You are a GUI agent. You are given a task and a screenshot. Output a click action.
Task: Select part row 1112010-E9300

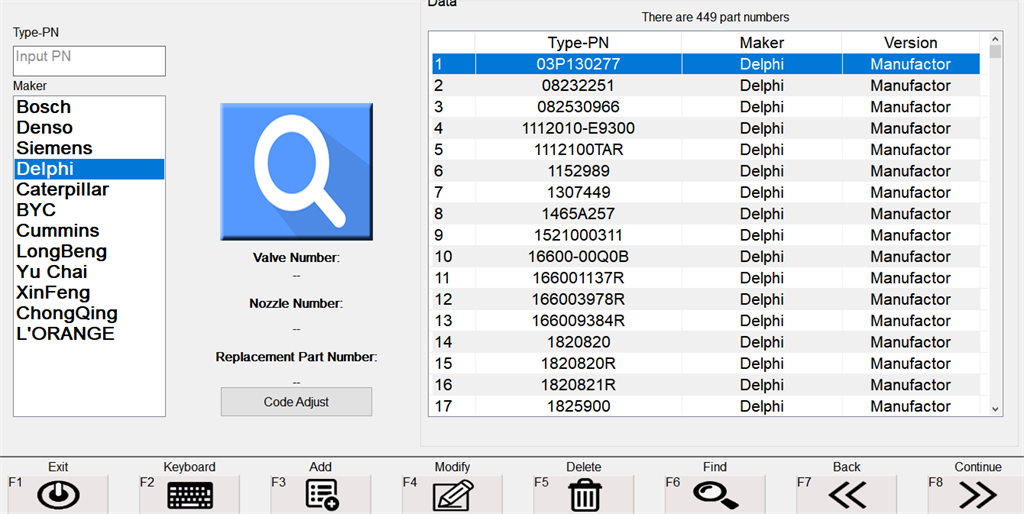pyautogui.click(x=578, y=129)
